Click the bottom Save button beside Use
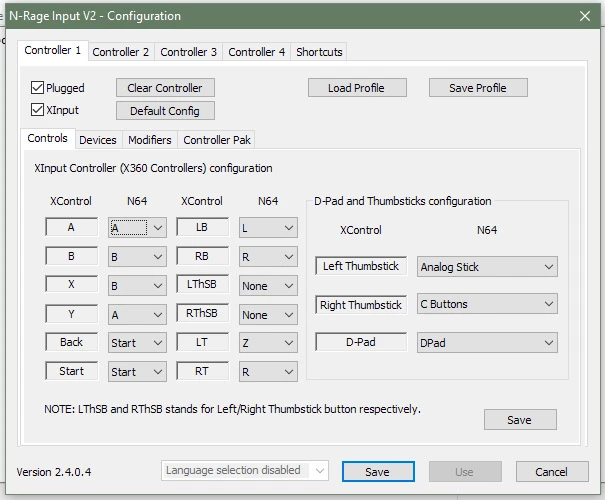 coord(378,471)
